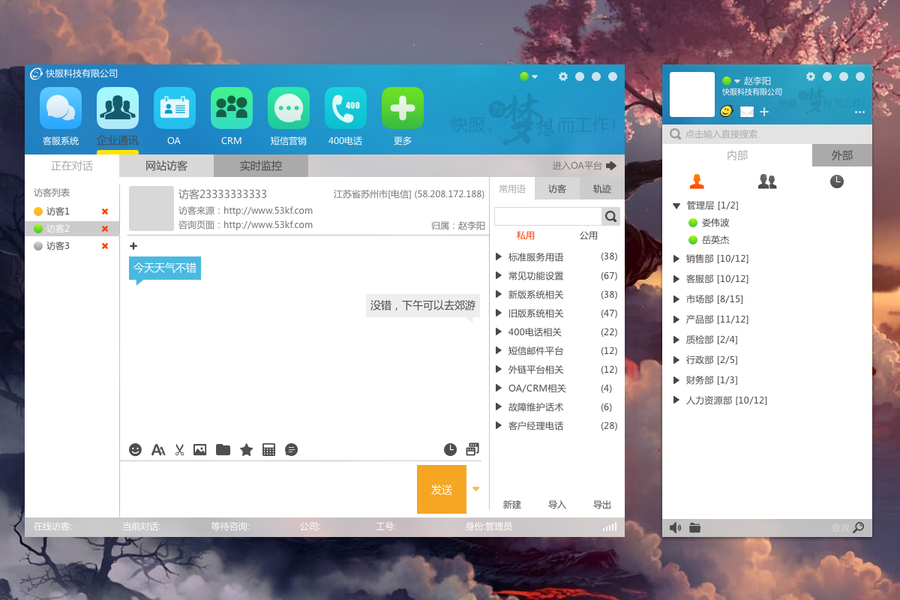The width and height of the screenshot is (900, 600).
Task: Open settings gear in contacts window
Action: (x=810, y=76)
